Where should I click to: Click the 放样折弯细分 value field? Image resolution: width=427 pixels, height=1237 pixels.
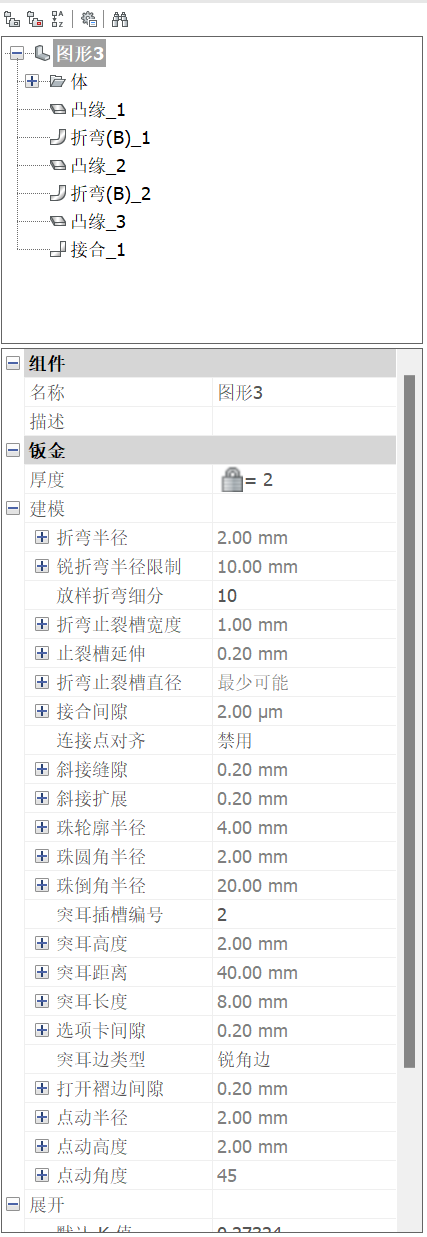tap(304, 596)
